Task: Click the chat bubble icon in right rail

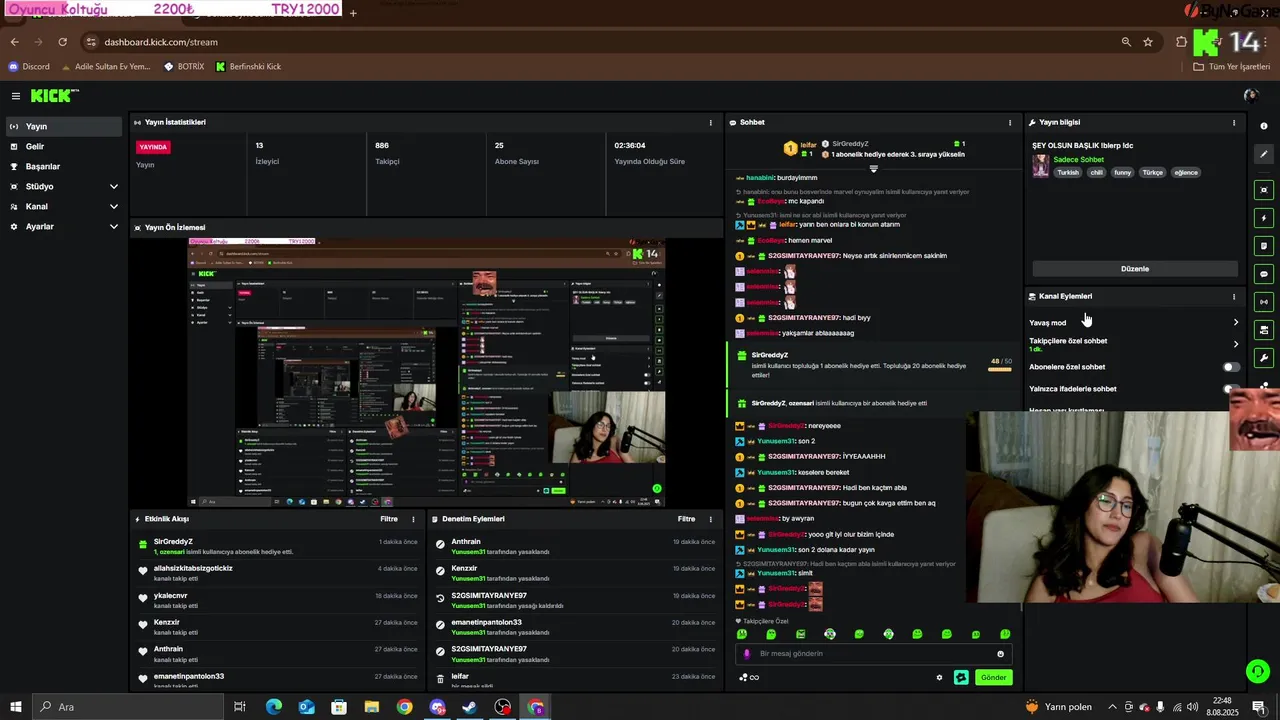Action: click(x=1264, y=274)
